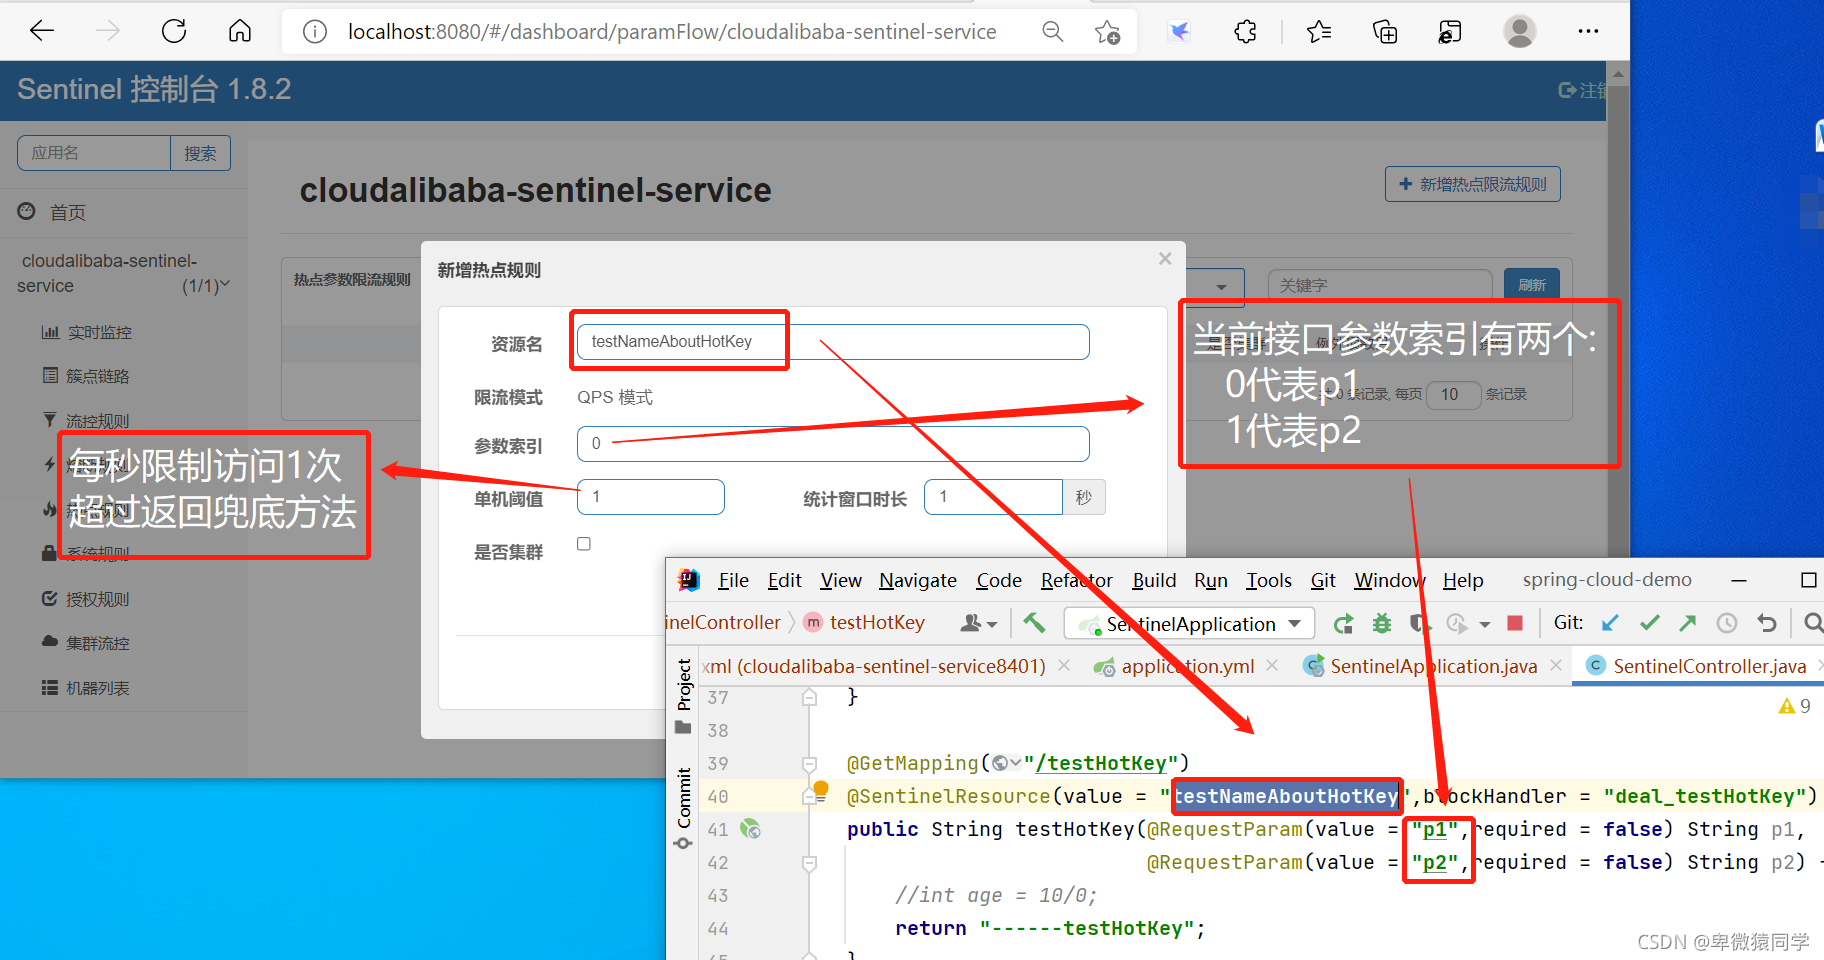
Task: Open the IntelliJ File menu
Action: (x=733, y=580)
